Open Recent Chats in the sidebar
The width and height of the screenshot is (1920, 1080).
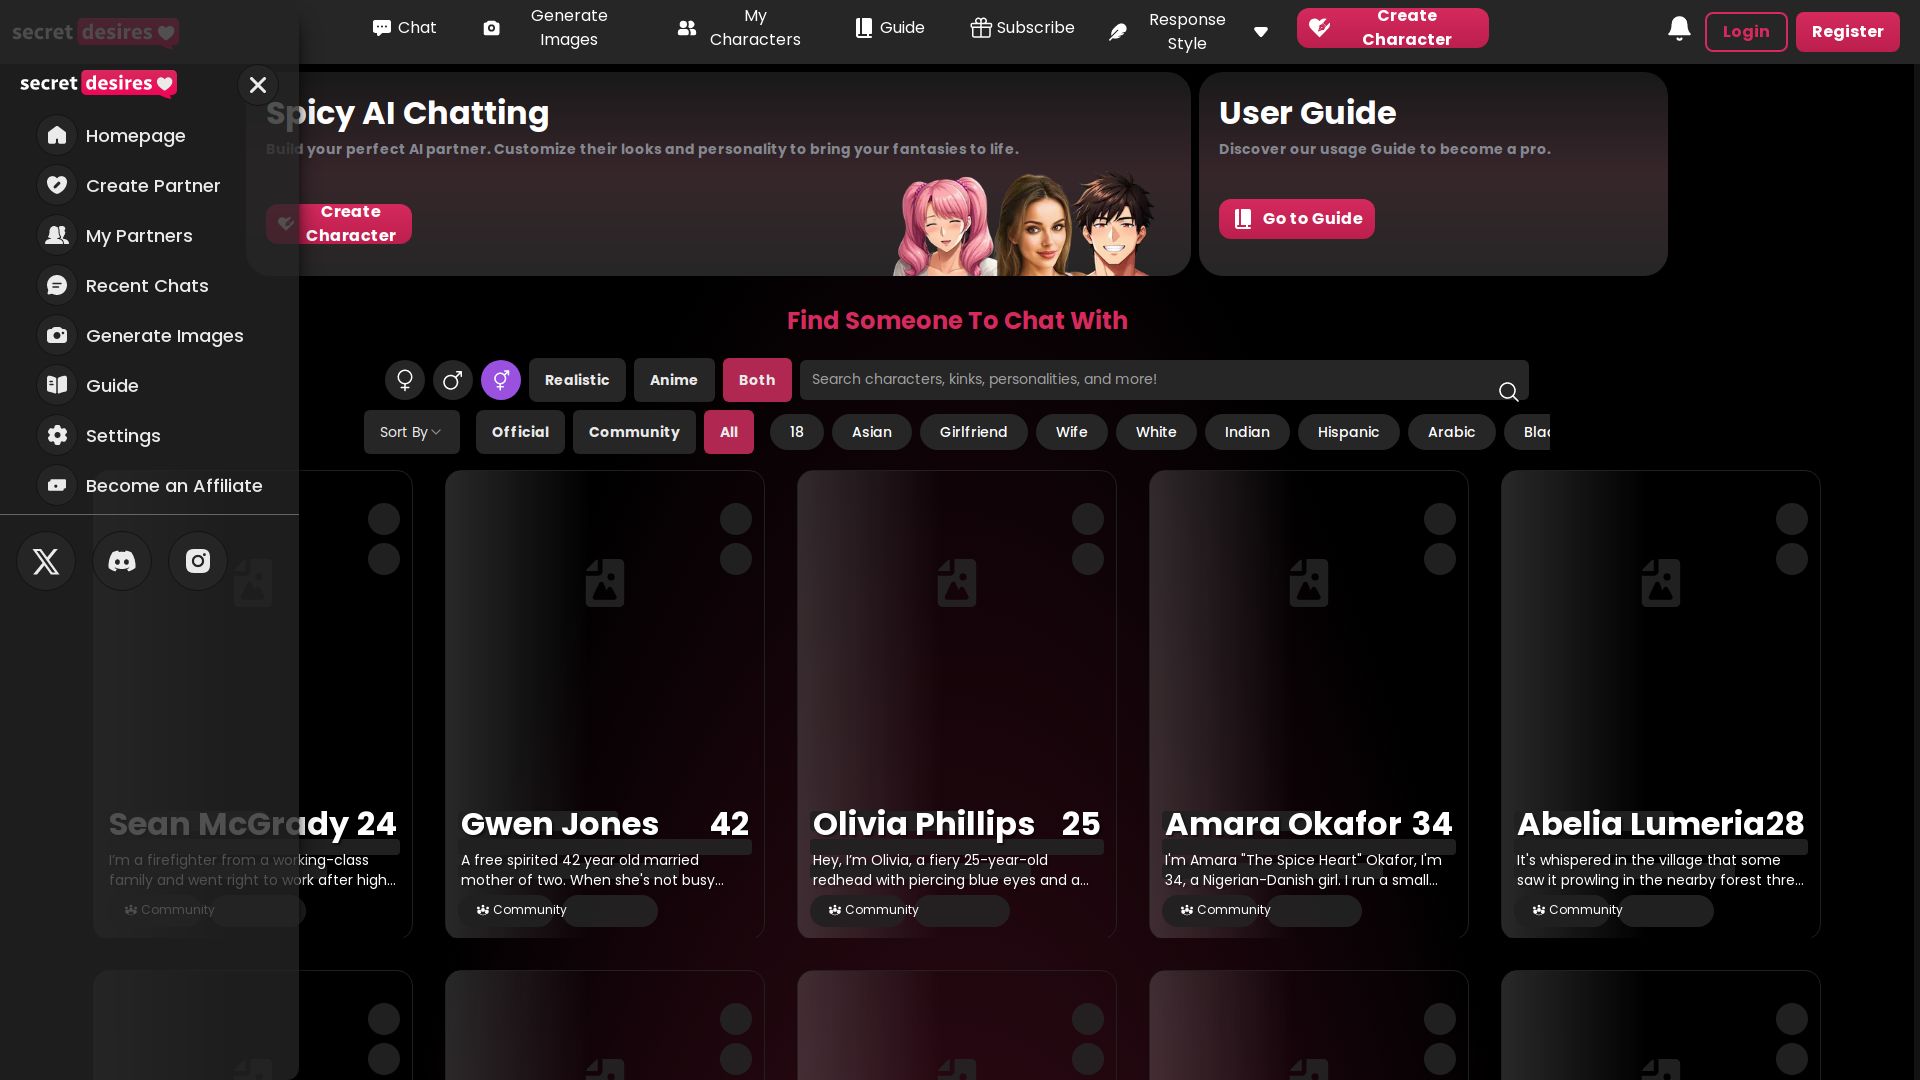[x=147, y=286]
